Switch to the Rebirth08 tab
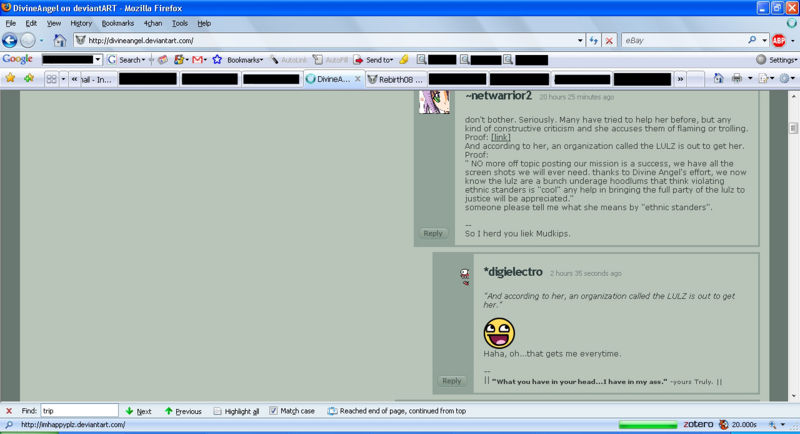The width and height of the screenshot is (800, 434). tap(395, 79)
